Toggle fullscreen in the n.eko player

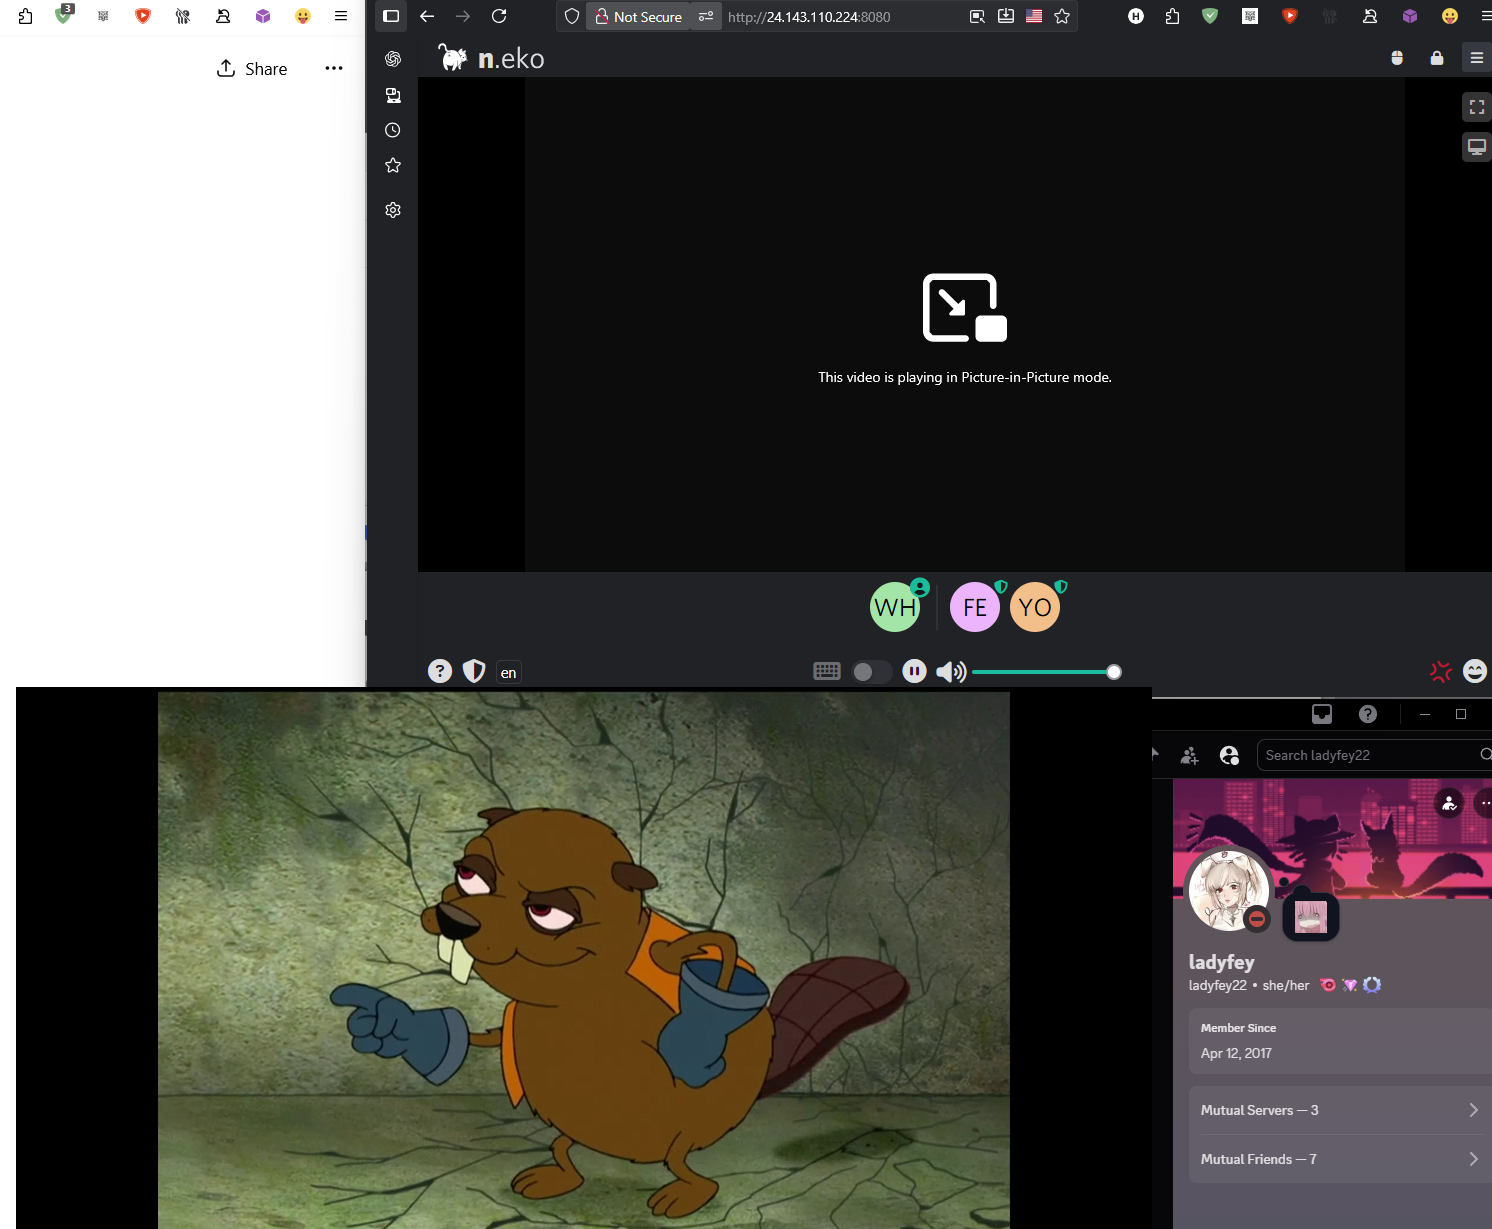(1476, 107)
